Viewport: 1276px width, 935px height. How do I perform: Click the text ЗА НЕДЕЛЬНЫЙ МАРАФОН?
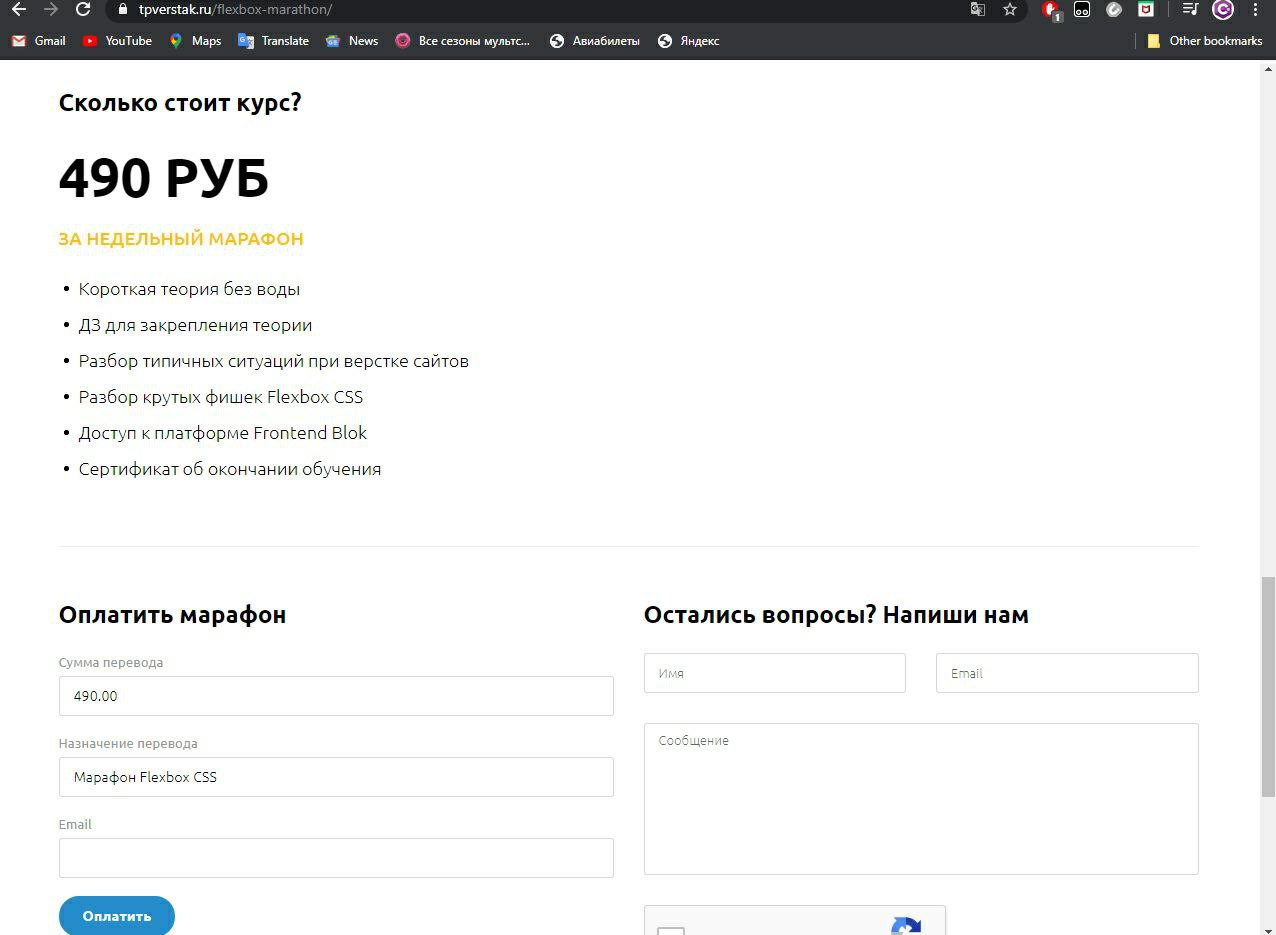tap(181, 239)
